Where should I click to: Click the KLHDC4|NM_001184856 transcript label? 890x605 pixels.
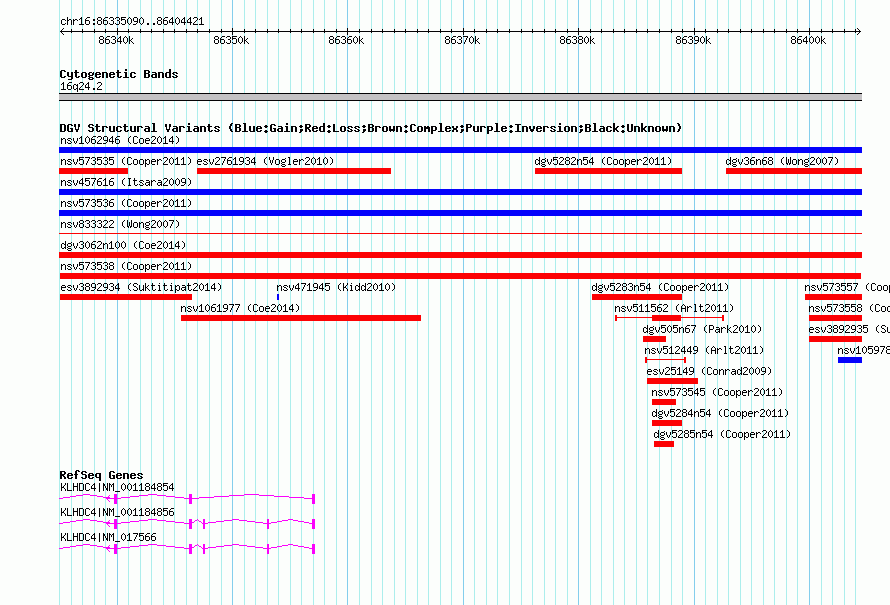117,512
